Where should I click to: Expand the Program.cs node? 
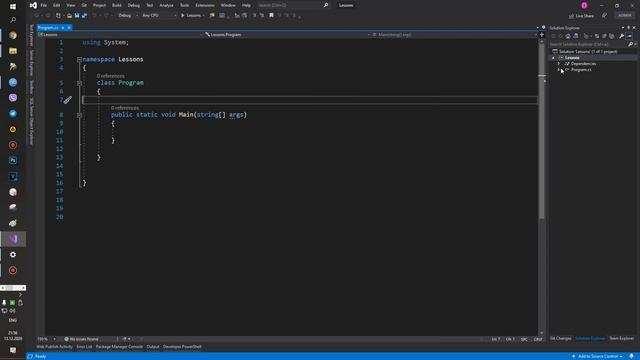click(x=559, y=70)
